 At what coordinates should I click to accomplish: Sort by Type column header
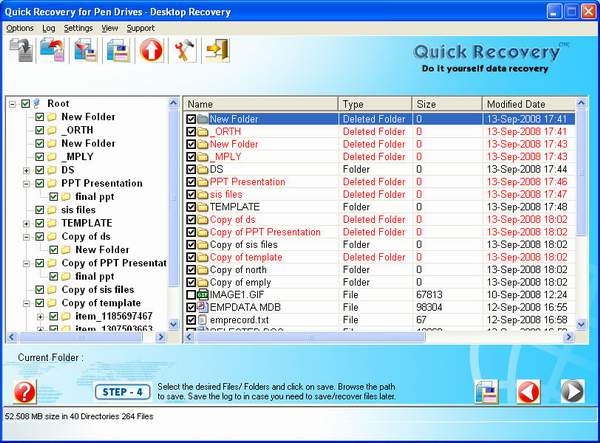pos(375,104)
